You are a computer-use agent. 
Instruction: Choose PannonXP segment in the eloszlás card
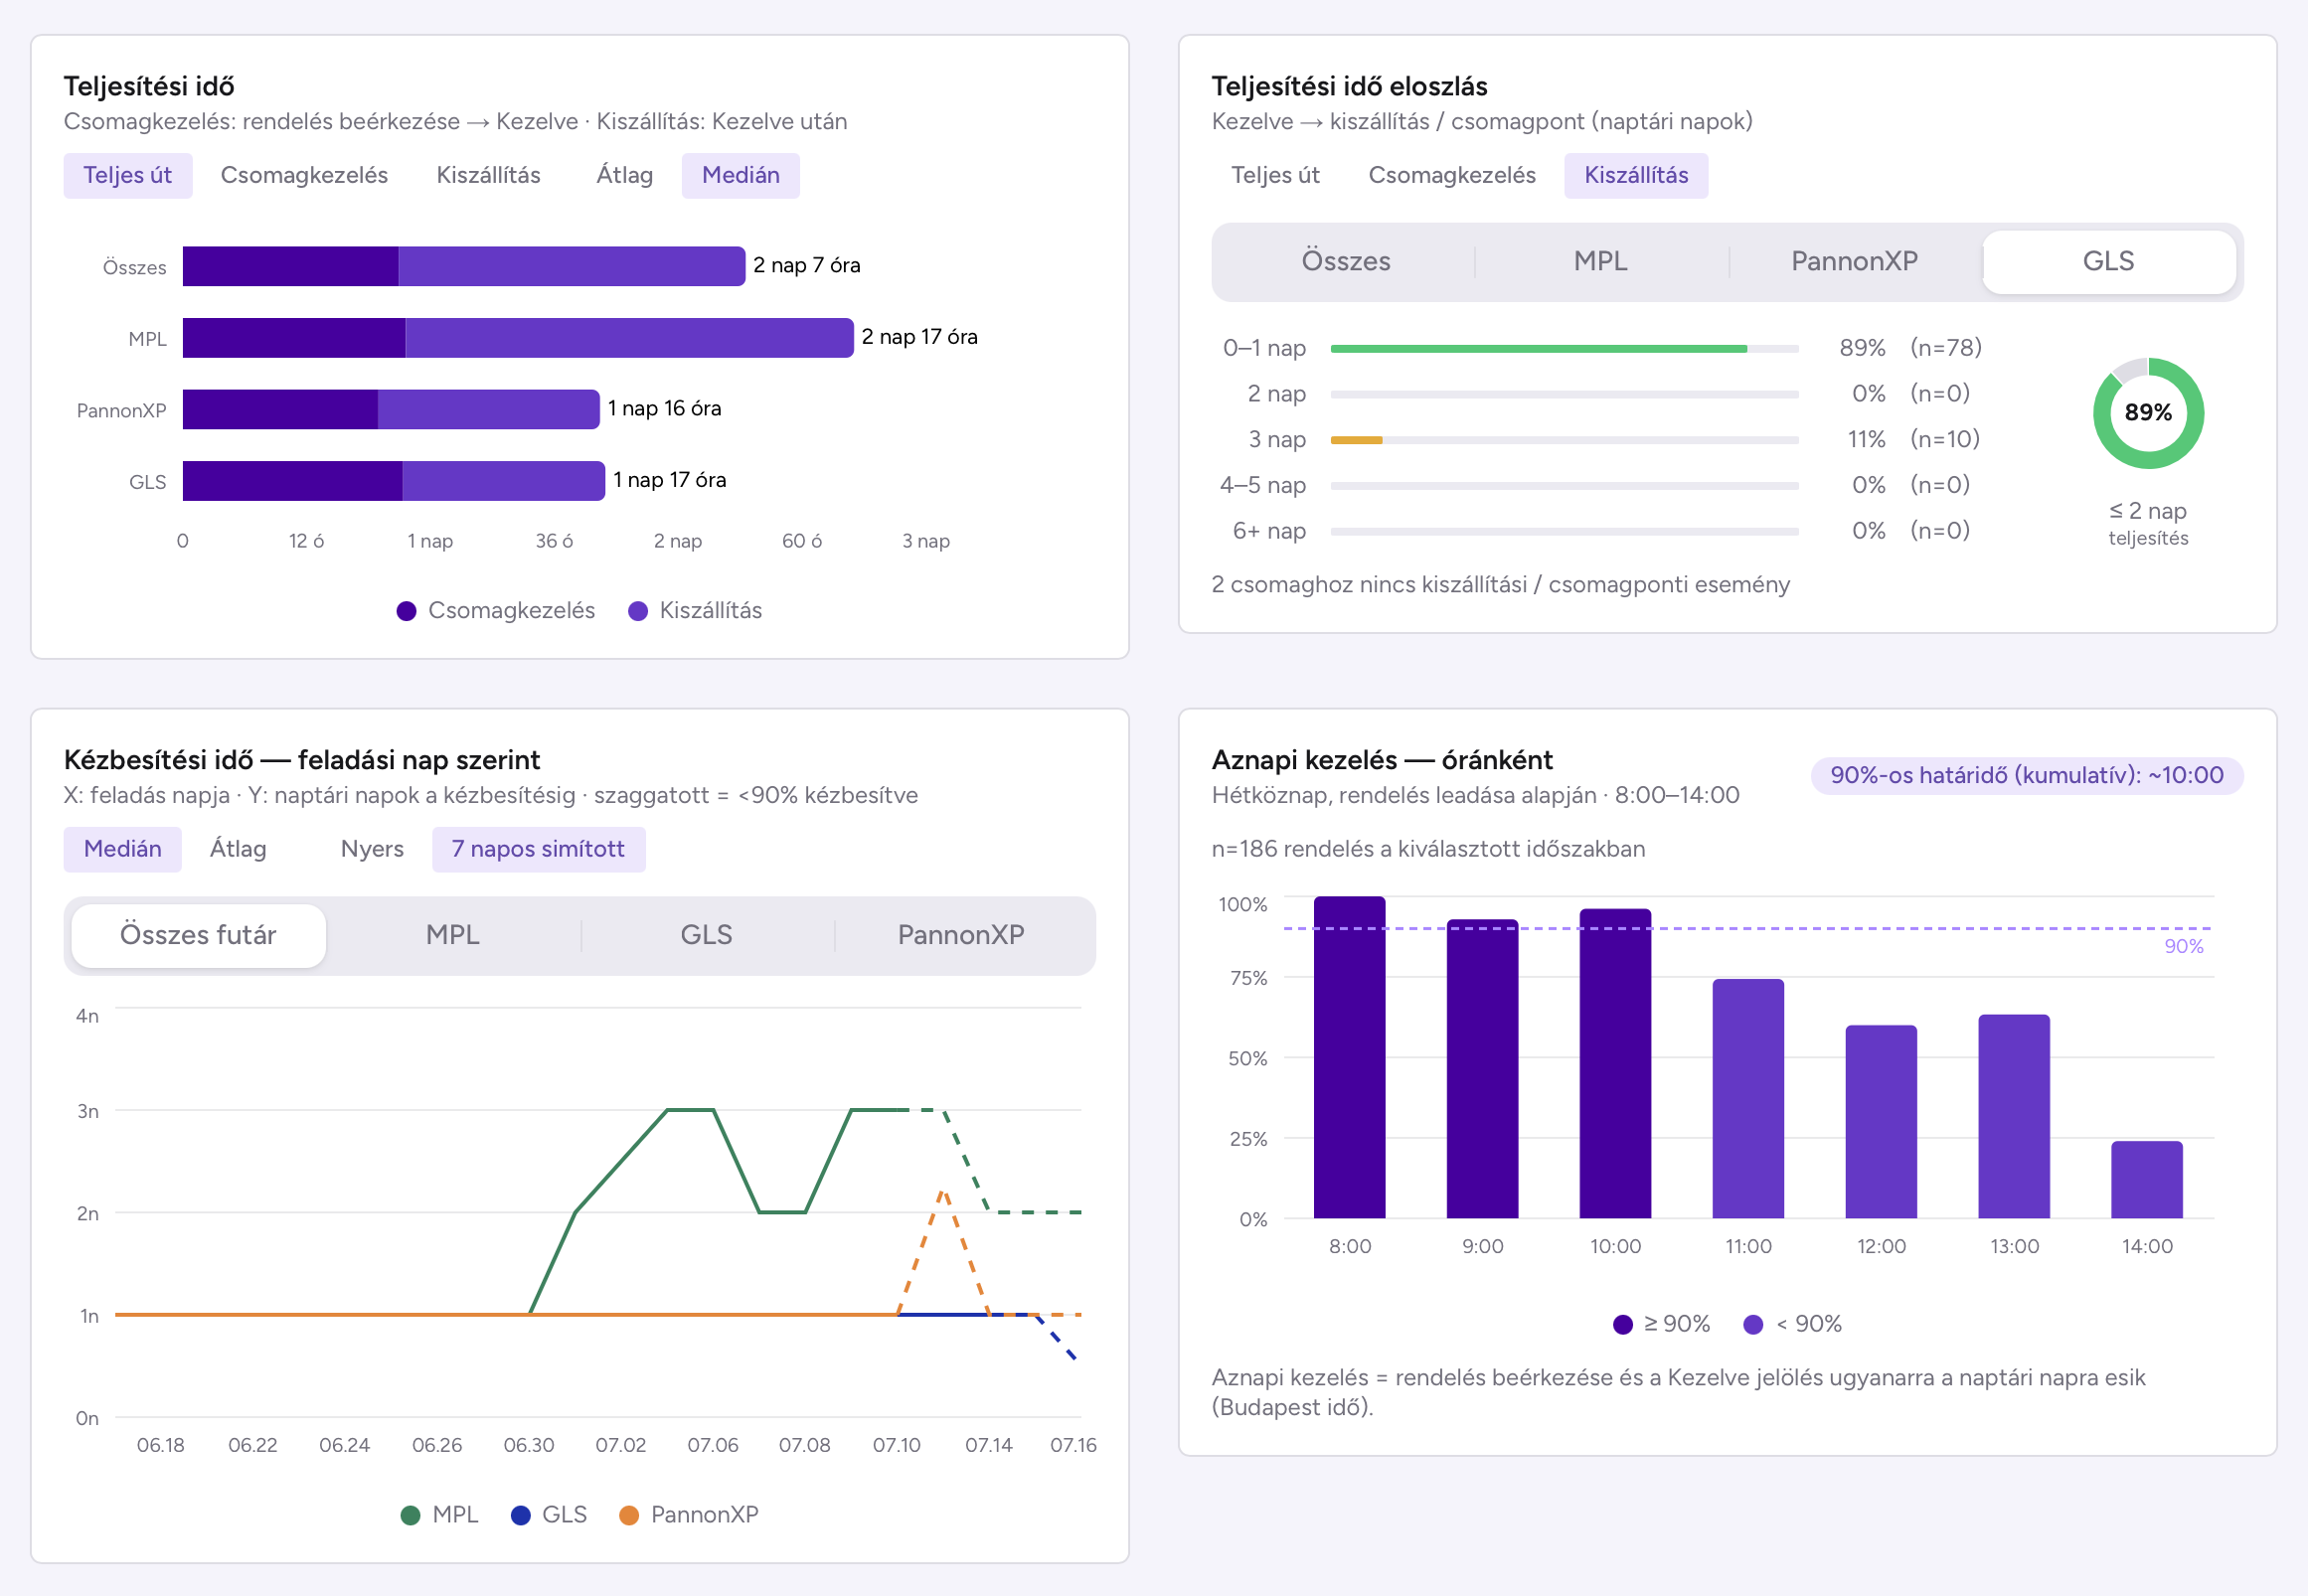tap(1854, 262)
